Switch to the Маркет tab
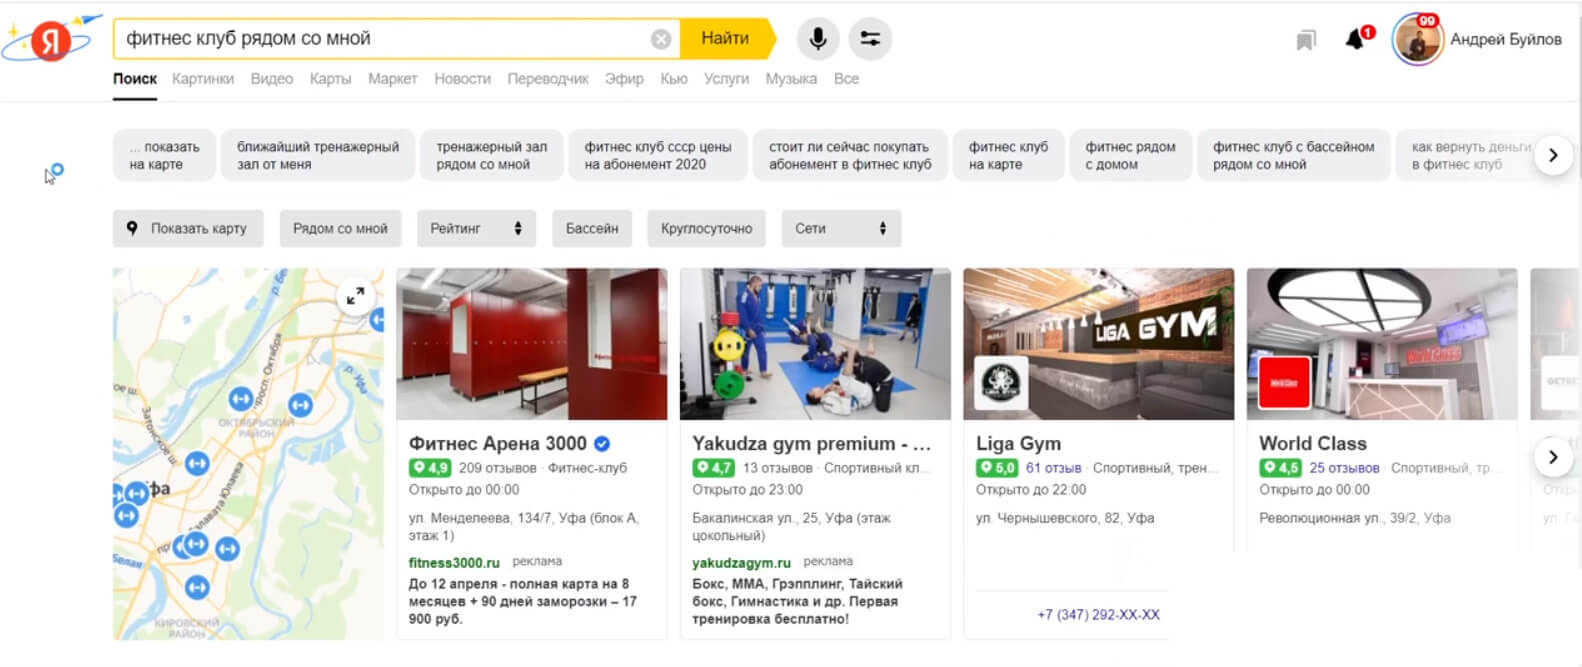Viewport: 1582px width, 667px height. (392, 79)
